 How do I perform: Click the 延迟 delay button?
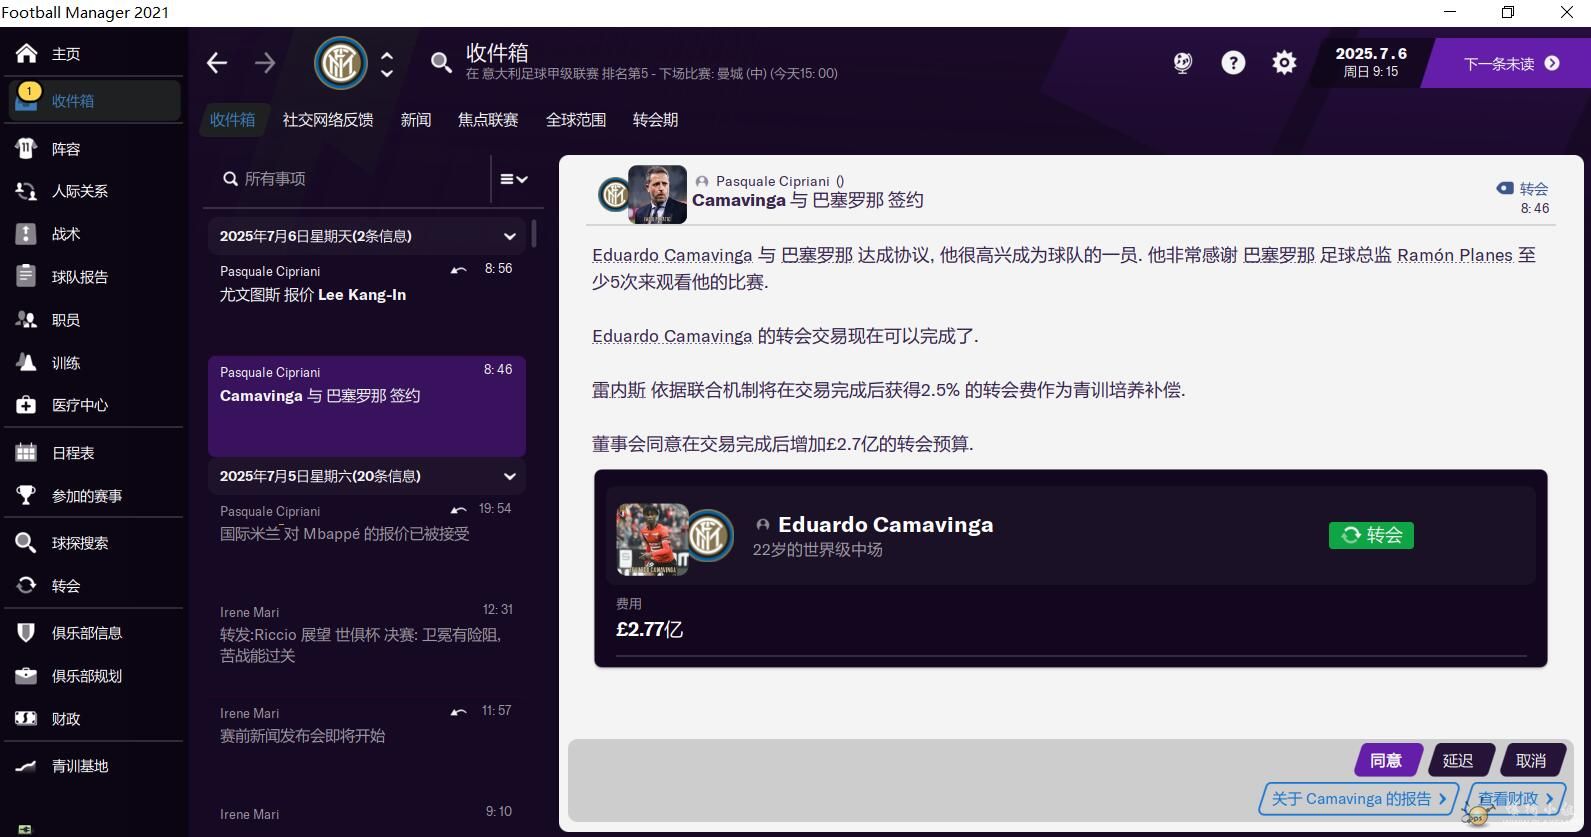pyautogui.click(x=1459, y=761)
